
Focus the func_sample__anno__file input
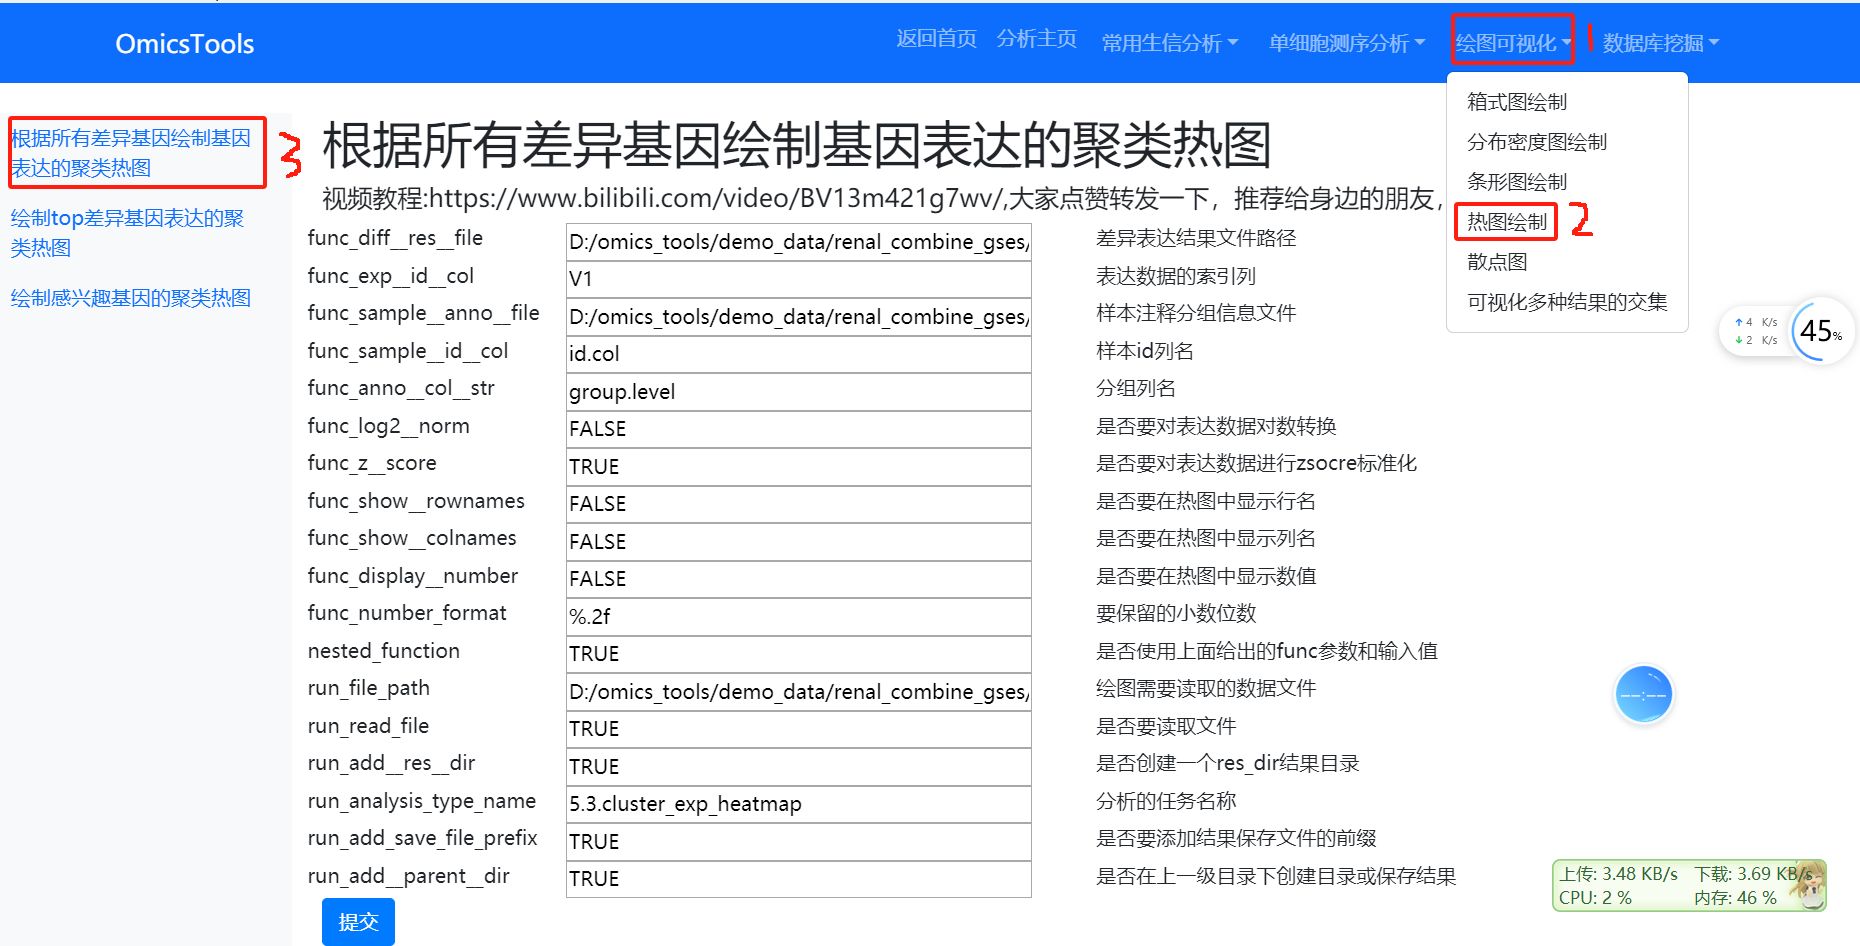coord(798,317)
